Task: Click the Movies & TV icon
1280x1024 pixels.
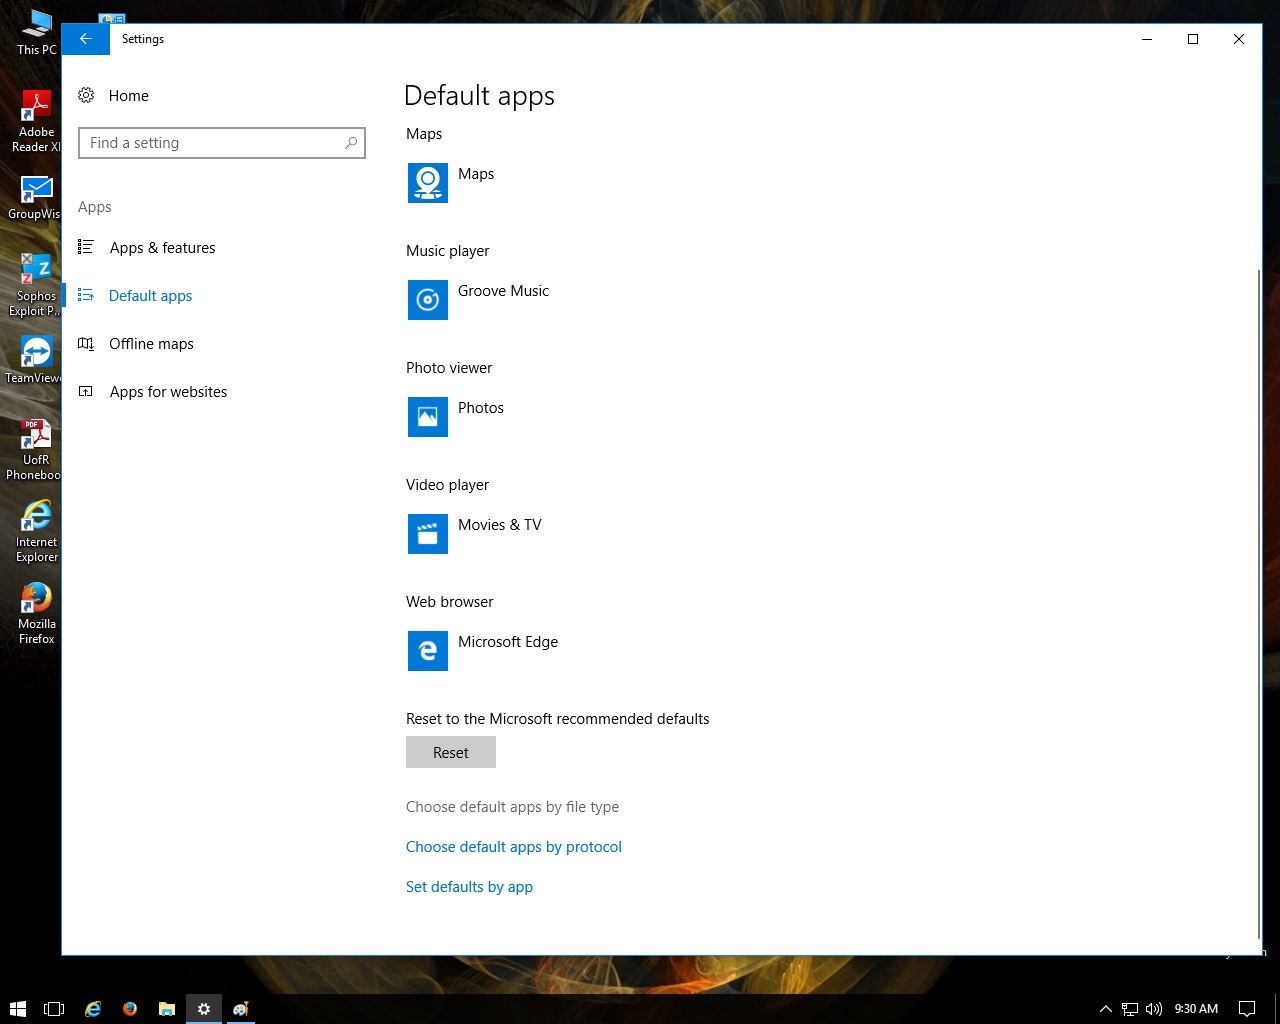Action: click(x=427, y=534)
